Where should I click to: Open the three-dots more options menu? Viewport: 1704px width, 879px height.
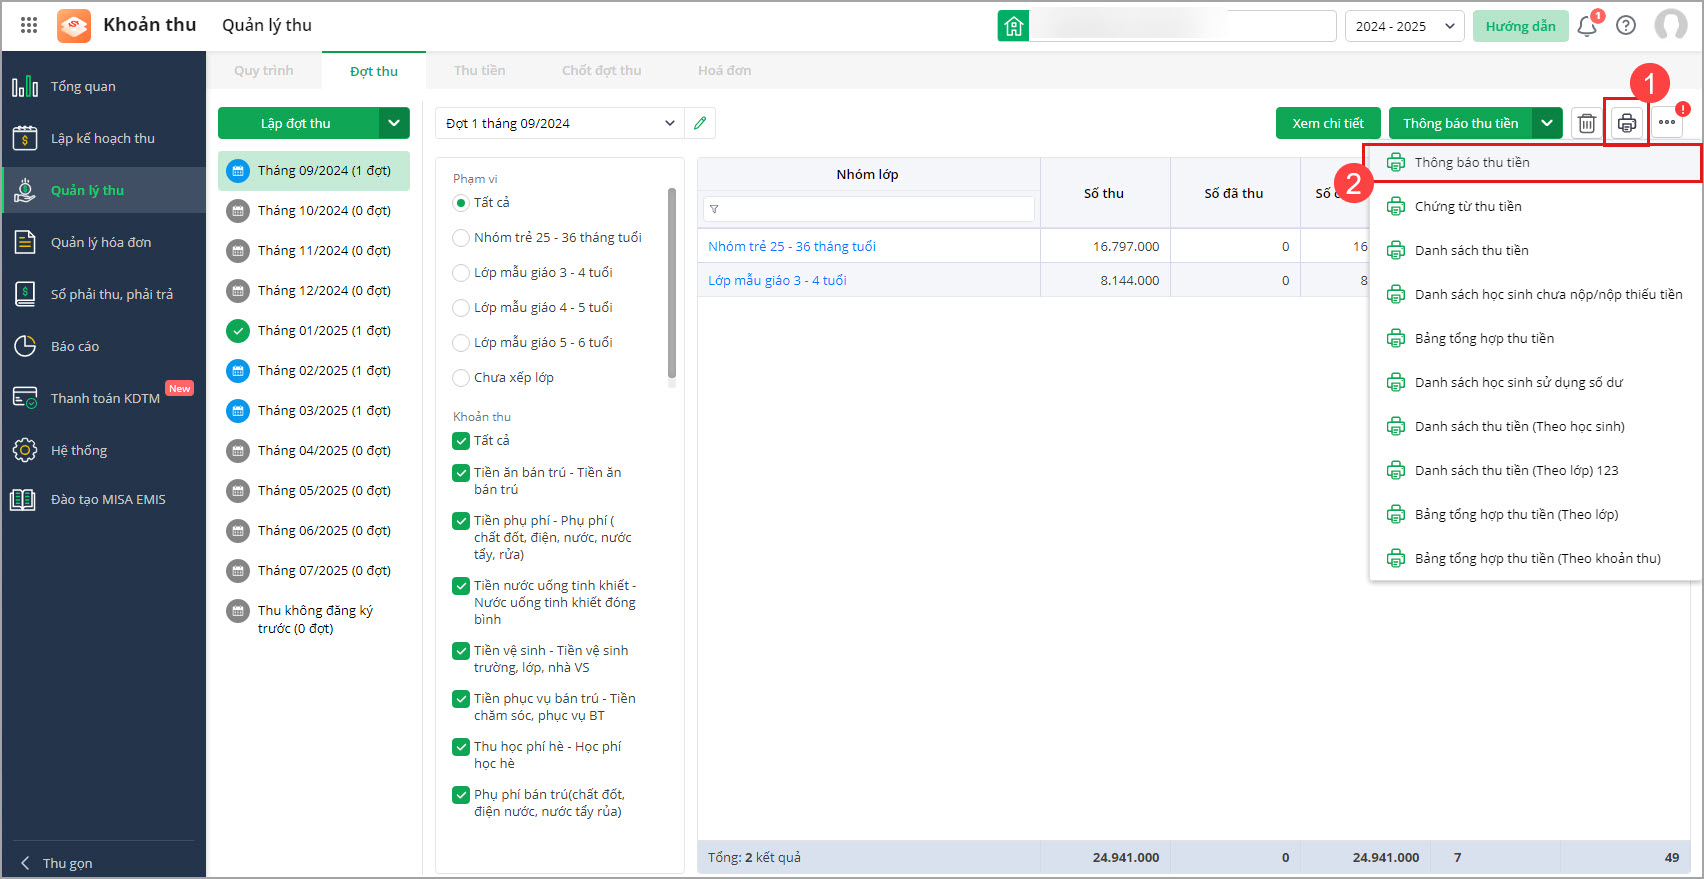pyautogui.click(x=1666, y=123)
